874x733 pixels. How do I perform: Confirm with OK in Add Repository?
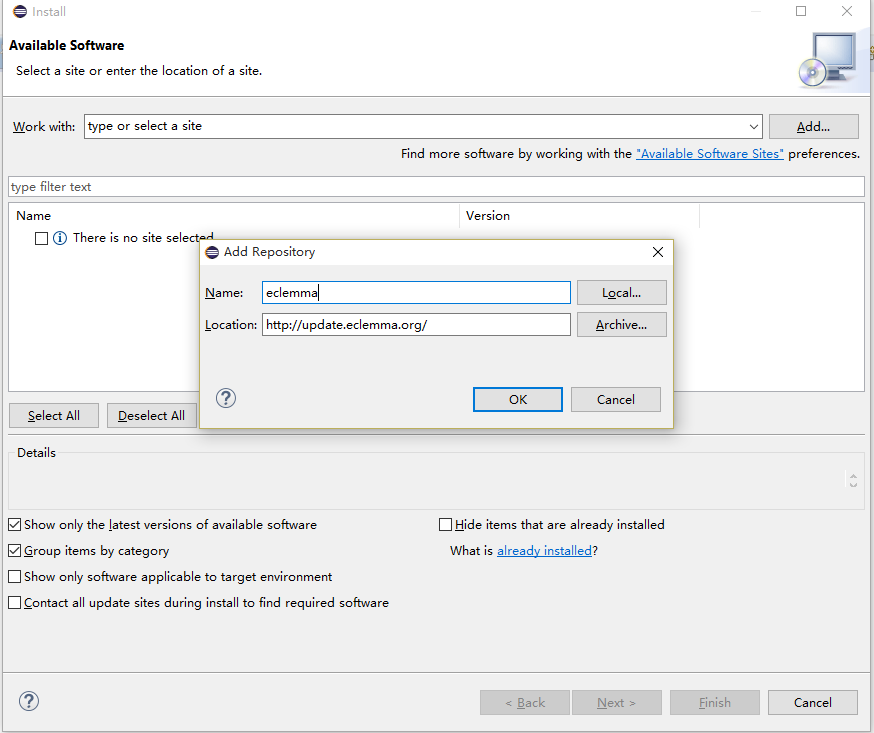click(518, 400)
